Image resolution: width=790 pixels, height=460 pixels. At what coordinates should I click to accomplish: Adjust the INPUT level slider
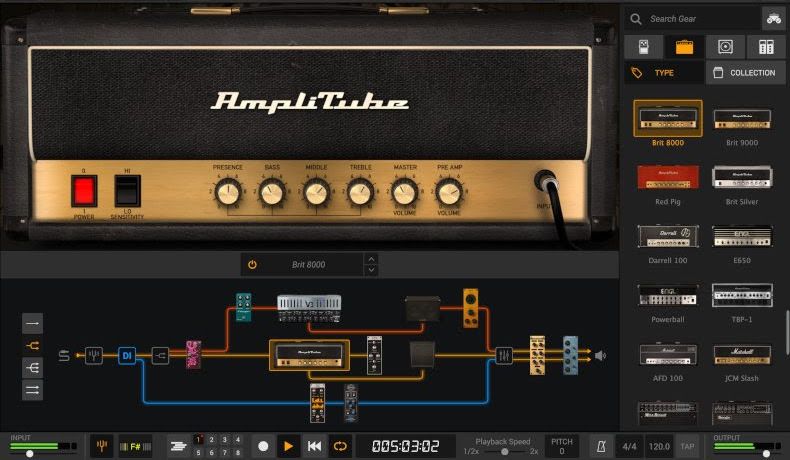tap(30, 453)
